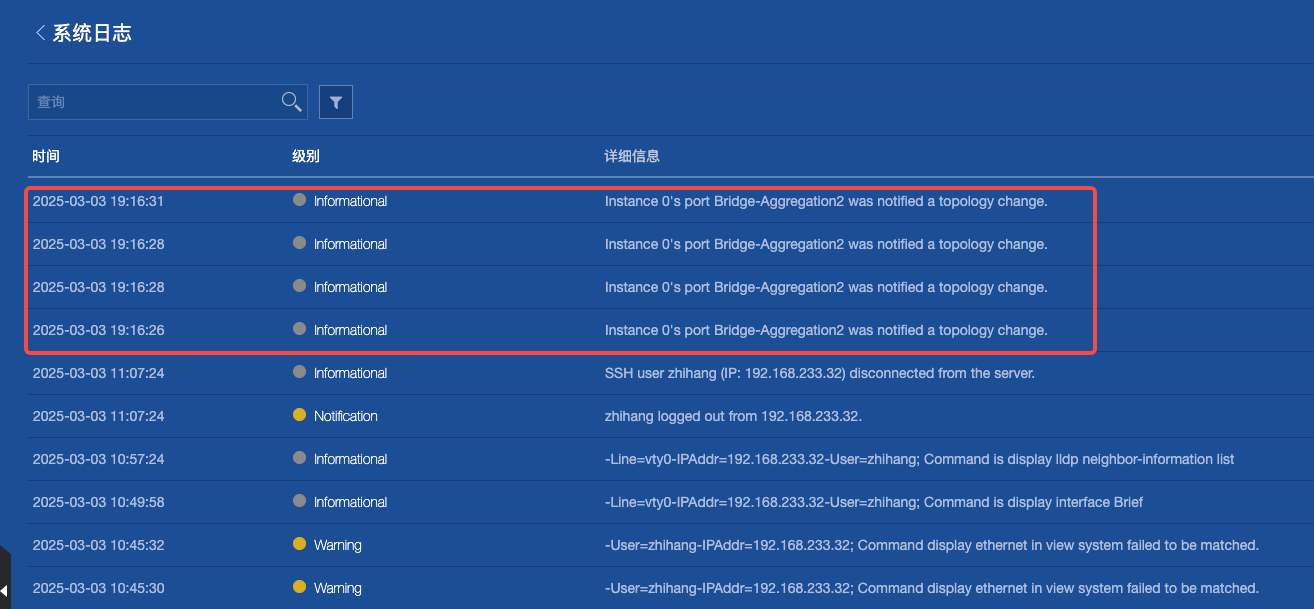The height and width of the screenshot is (609, 1314).
Task: Click the 详细信息 column header
Action: coord(632,156)
